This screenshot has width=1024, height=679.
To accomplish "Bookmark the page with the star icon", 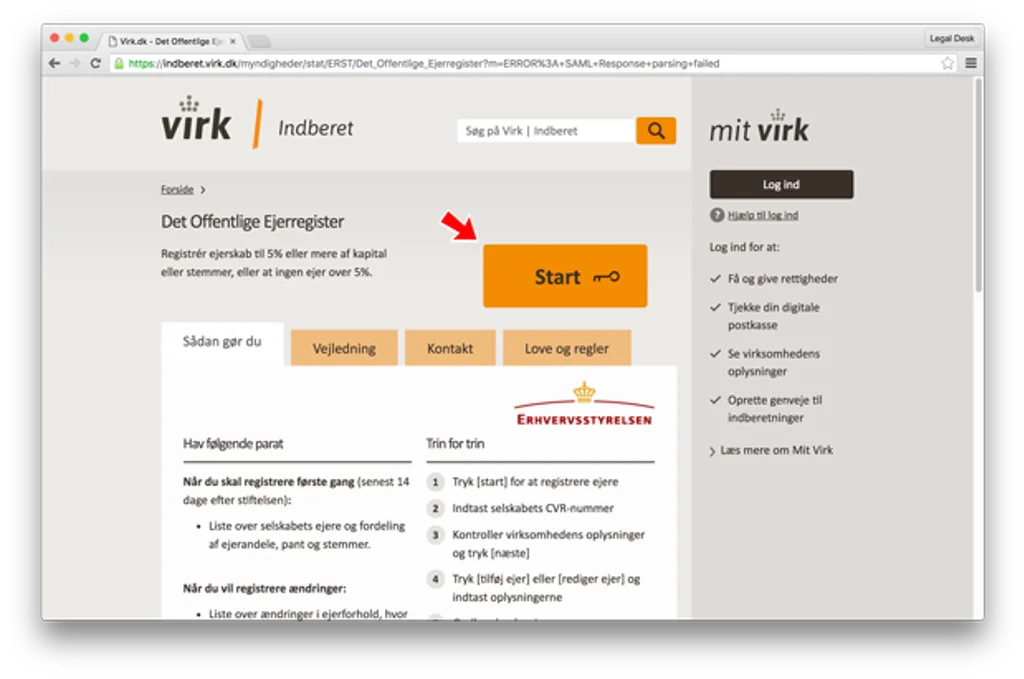I will coord(947,63).
